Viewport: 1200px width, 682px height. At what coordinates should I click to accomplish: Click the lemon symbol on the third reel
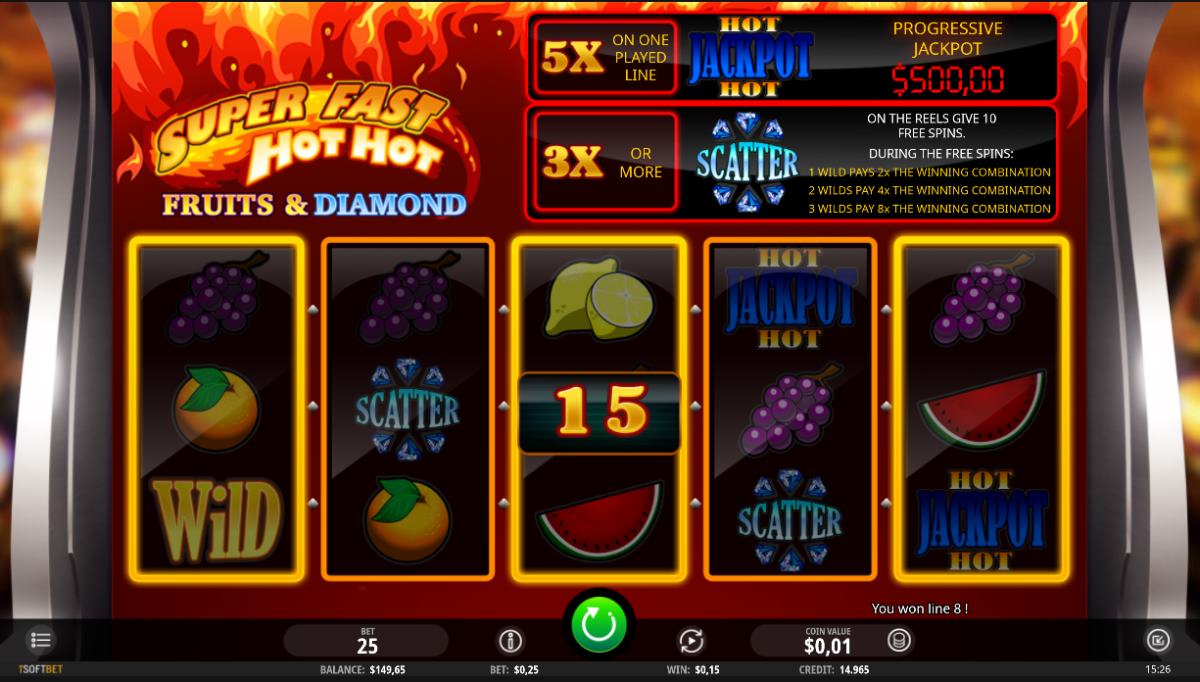click(598, 299)
